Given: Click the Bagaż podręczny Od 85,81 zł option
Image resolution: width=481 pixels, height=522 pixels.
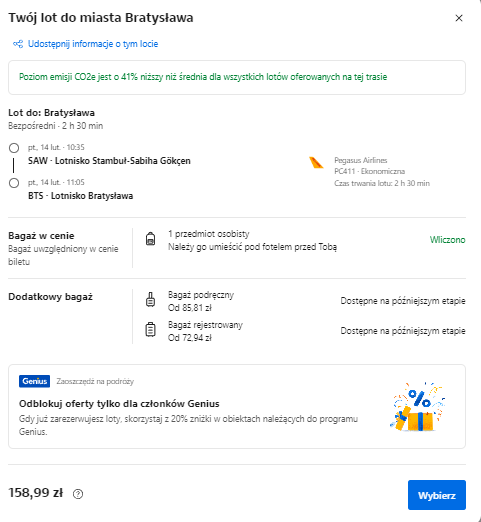Looking at the screenshot, I should pyautogui.click(x=201, y=301).
